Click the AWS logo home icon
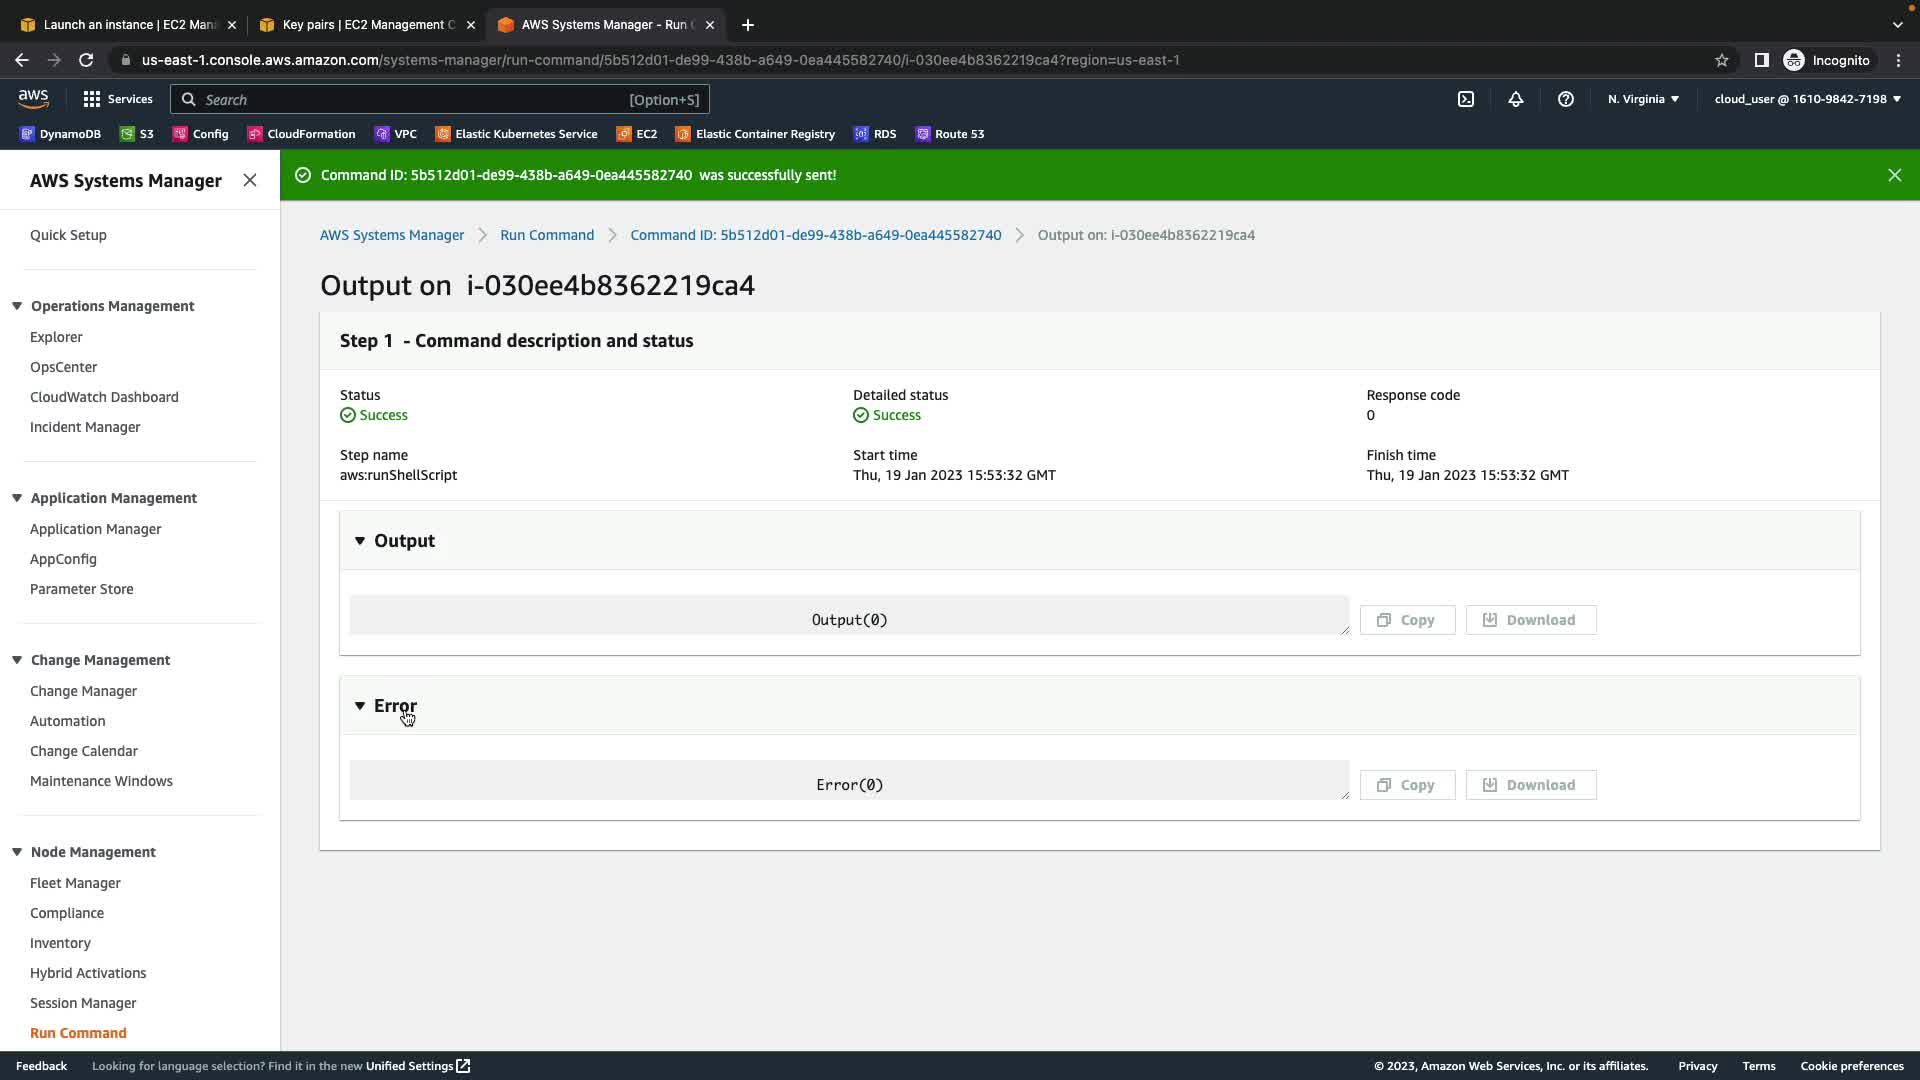Viewport: 1920px width, 1080px height. (x=33, y=98)
